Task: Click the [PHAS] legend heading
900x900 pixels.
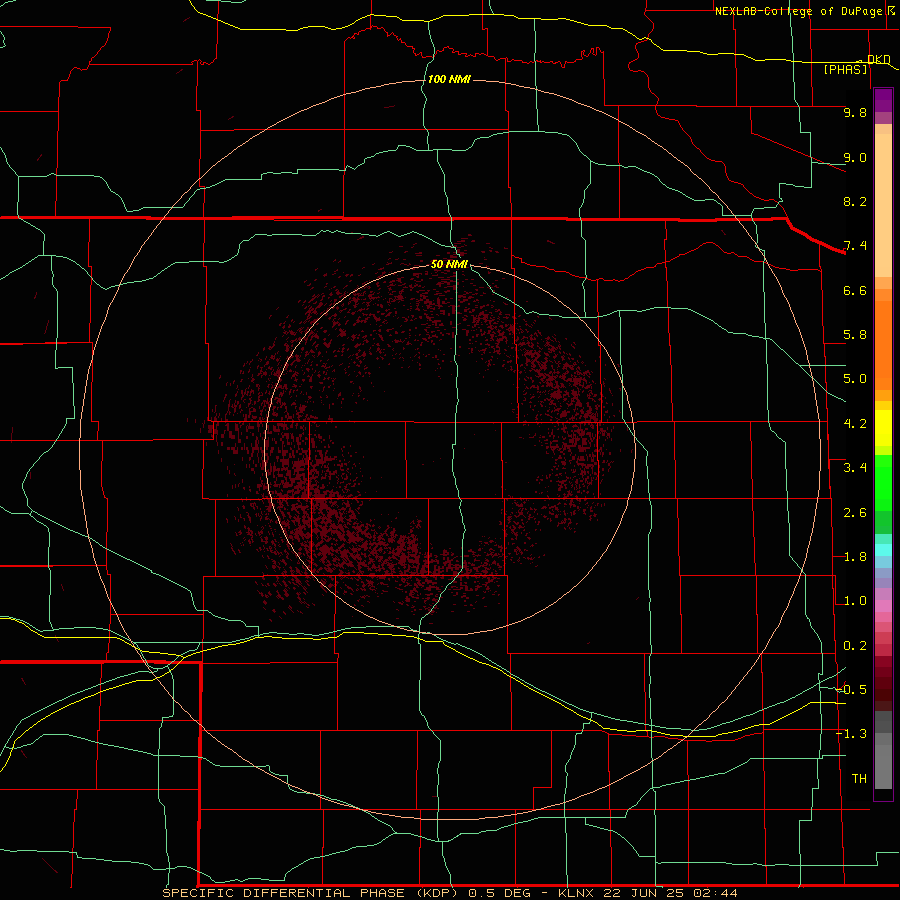Action: 845,70
